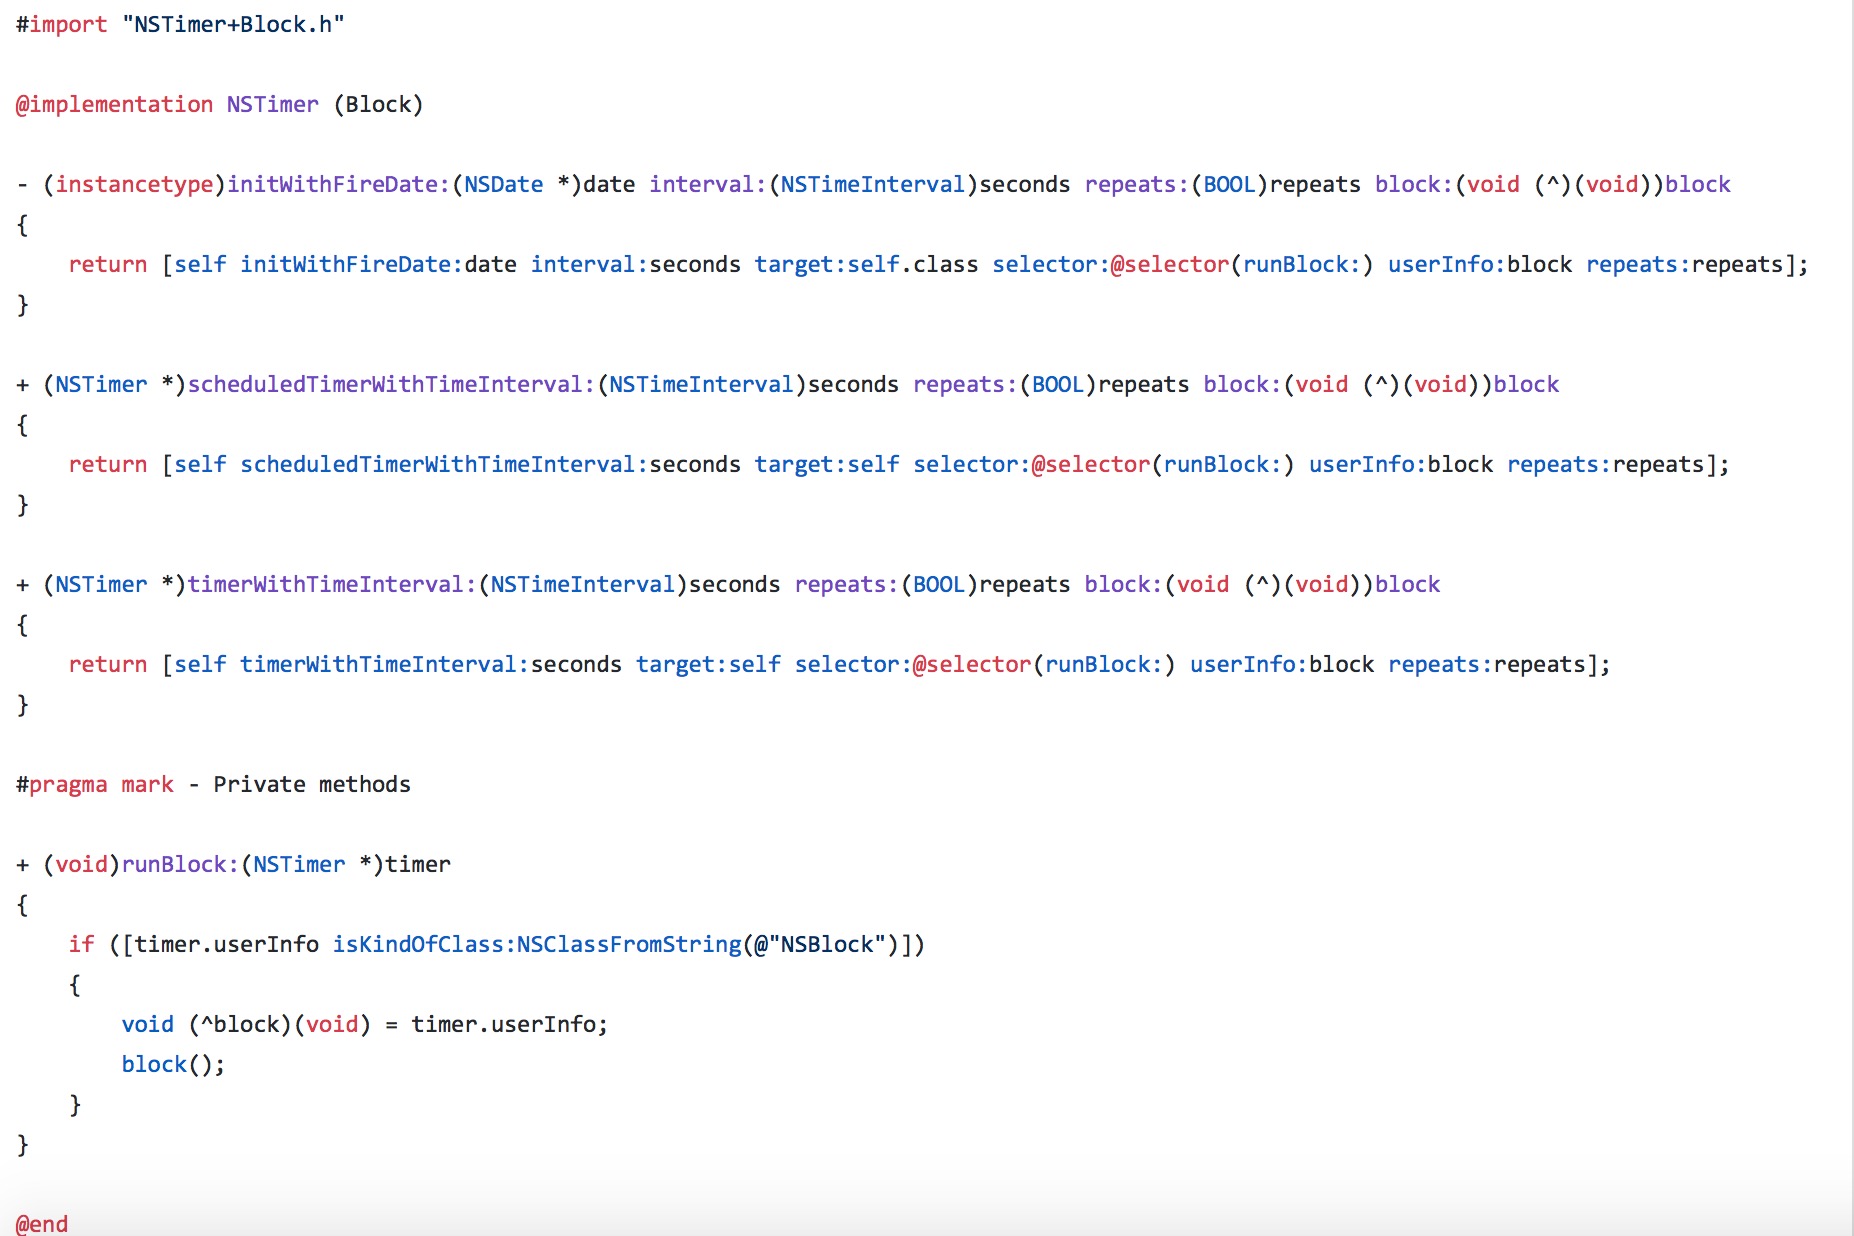
Task: Click @selector in scheduledTimer return statement
Action: 1091,465
